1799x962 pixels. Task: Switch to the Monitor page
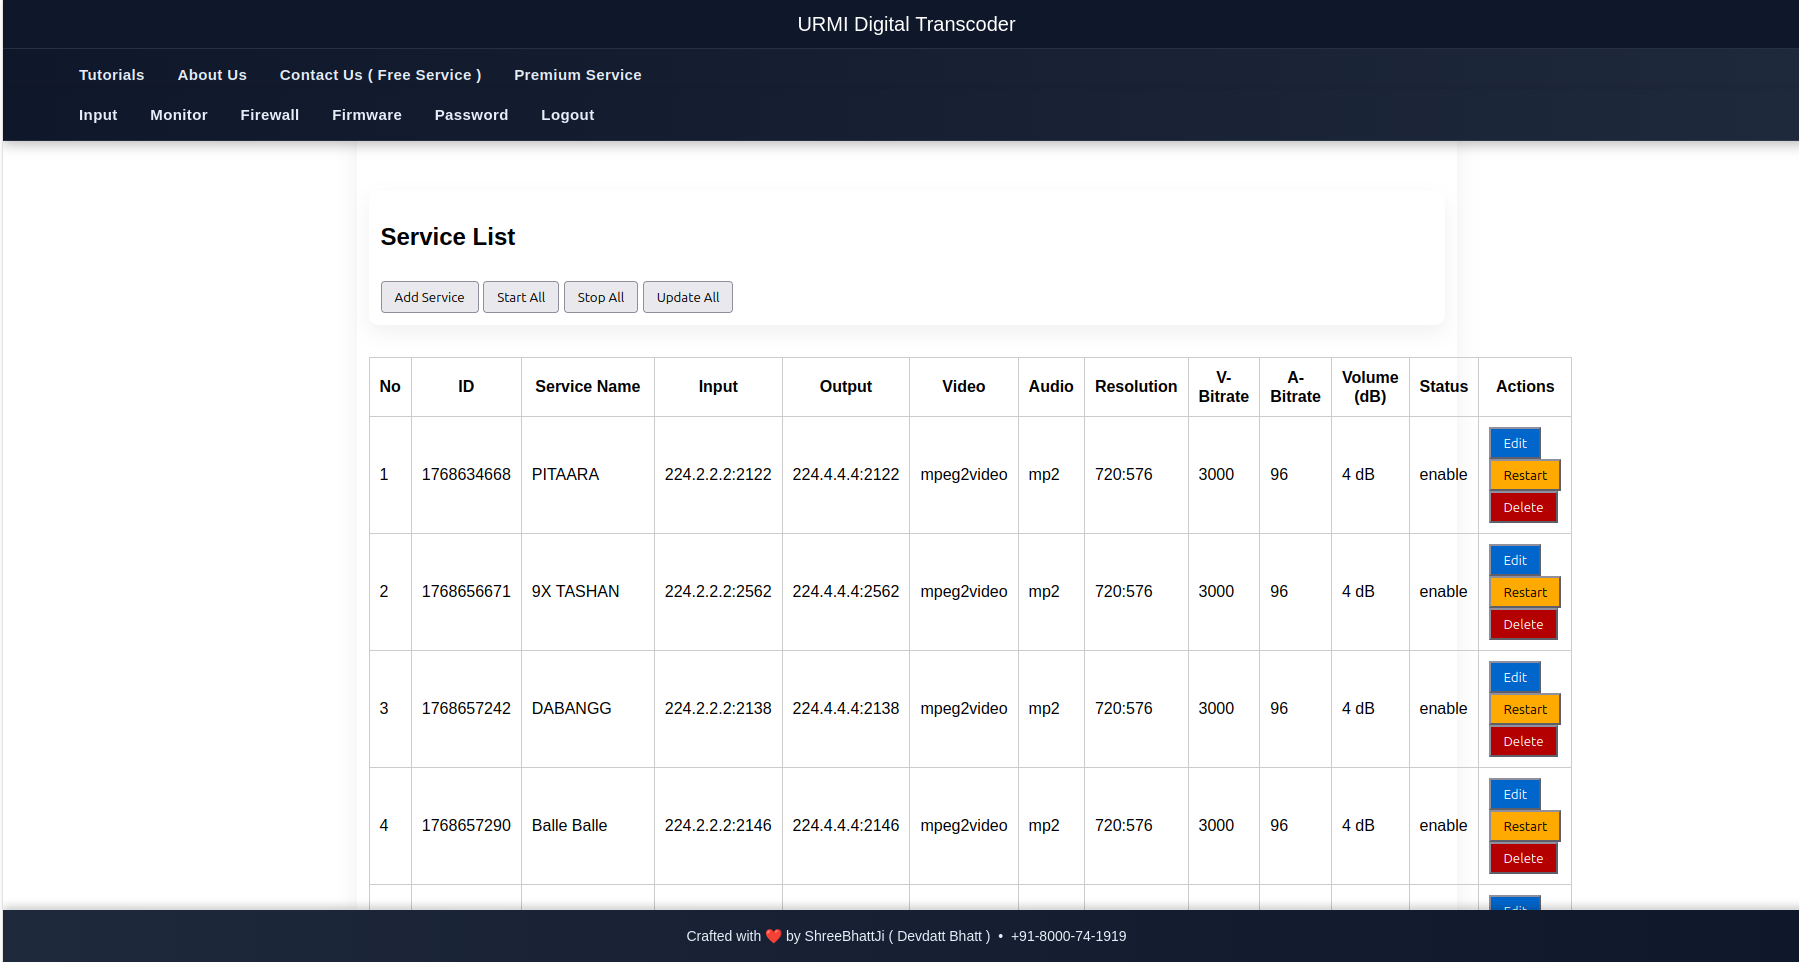coord(179,115)
